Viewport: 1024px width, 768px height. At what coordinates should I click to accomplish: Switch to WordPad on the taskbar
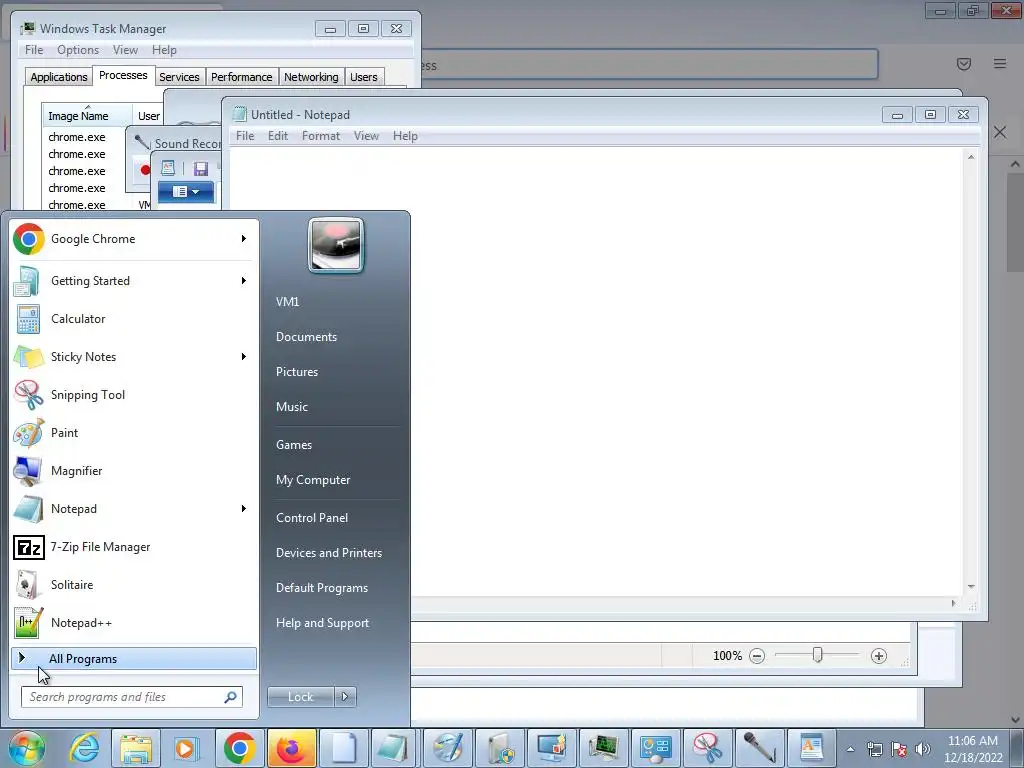(811, 748)
